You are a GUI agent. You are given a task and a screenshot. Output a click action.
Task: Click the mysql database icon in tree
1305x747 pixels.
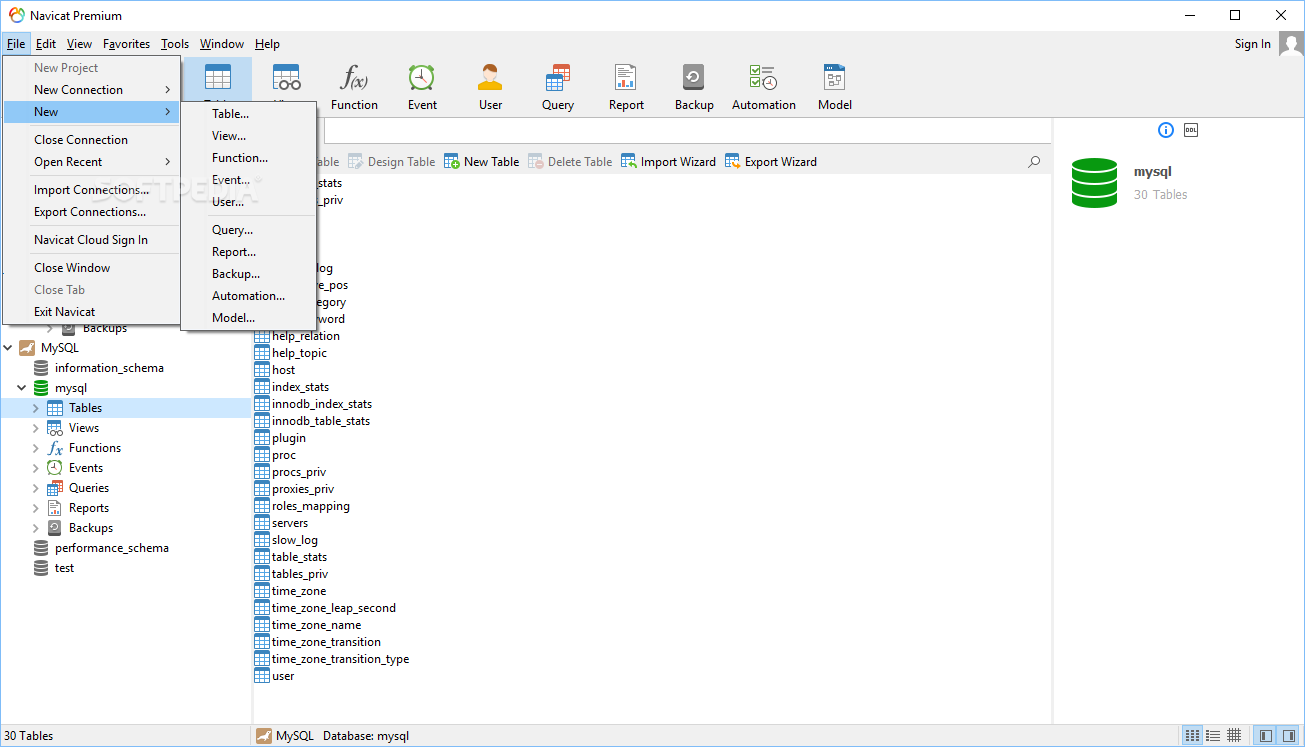tap(41, 388)
